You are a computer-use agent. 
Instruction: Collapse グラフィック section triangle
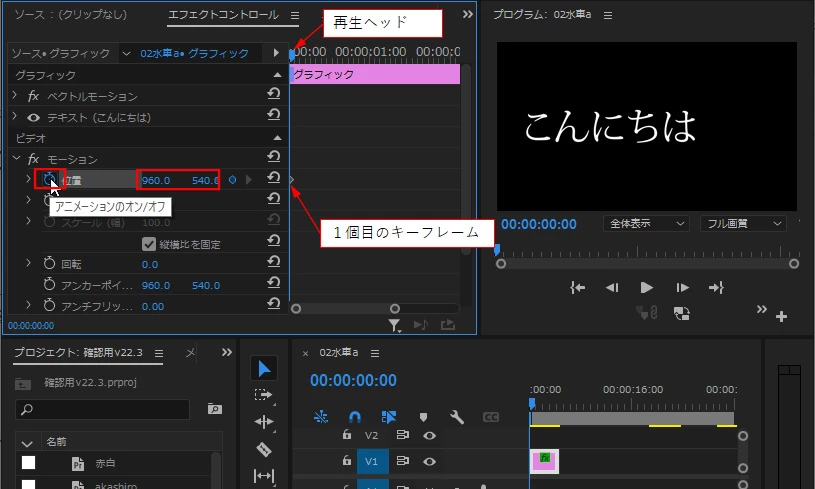(x=278, y=75)
